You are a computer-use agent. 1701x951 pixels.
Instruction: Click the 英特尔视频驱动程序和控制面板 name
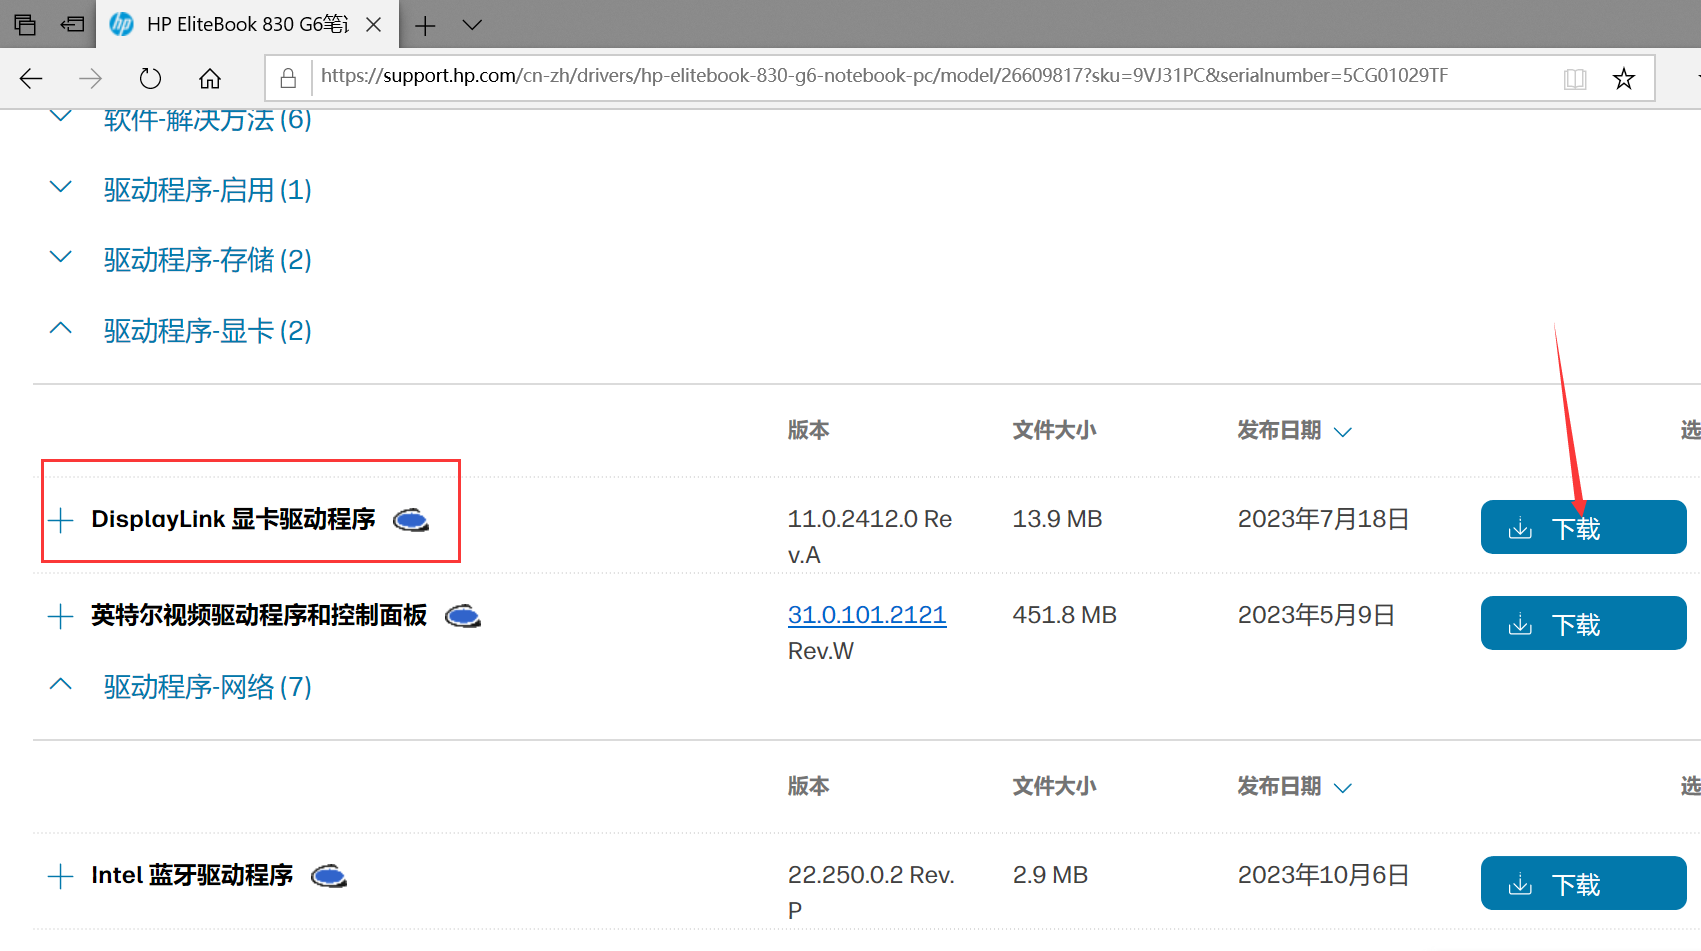click(259, 615)
